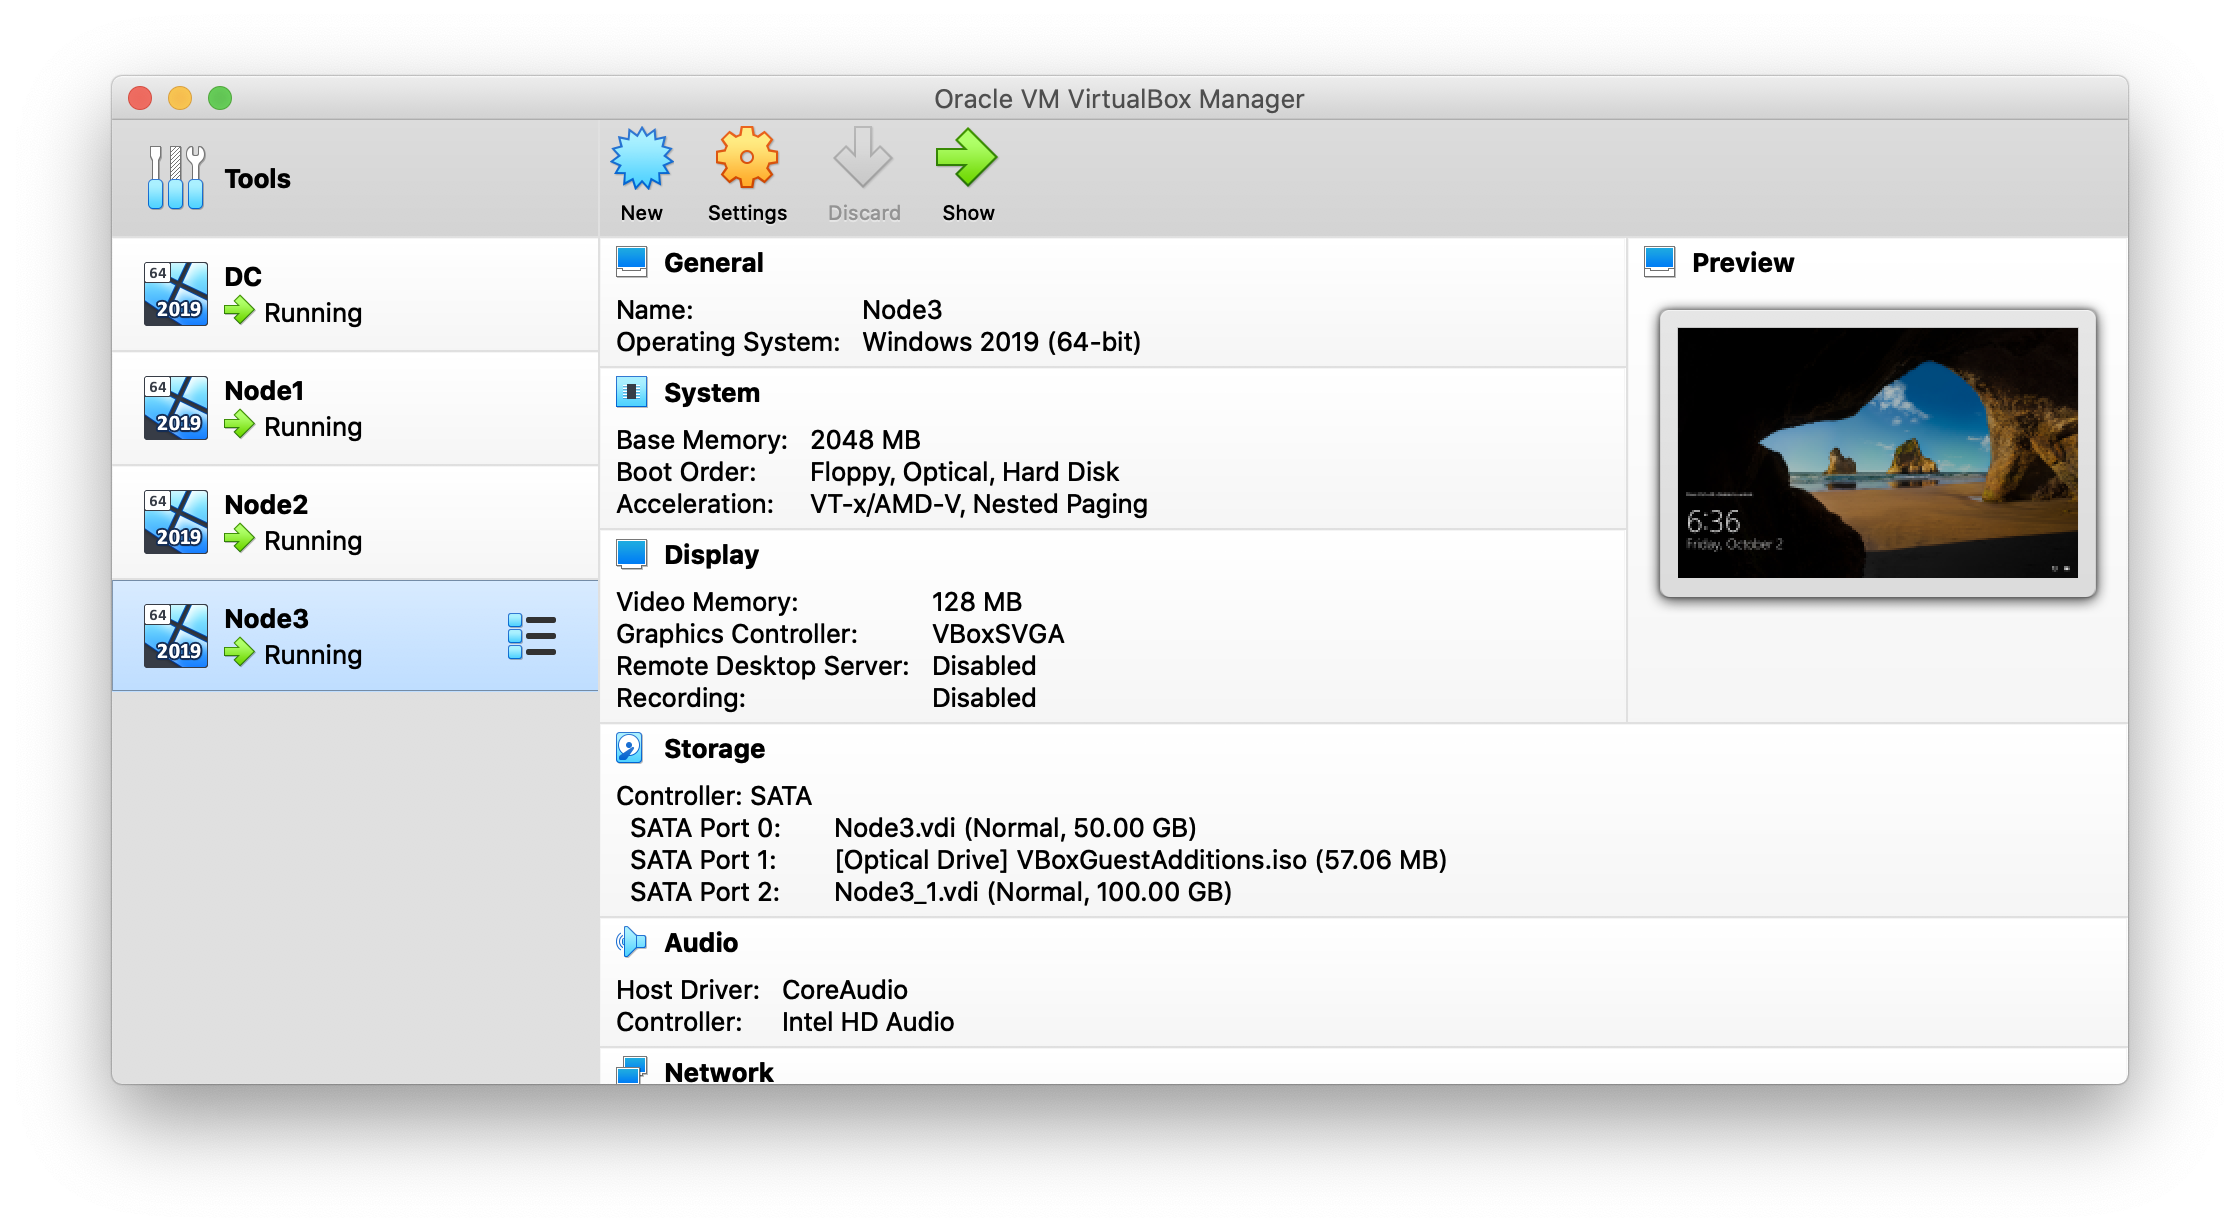Open the Display section header
Viewport: 2240px width, 1232px height.
coord(711,555)
